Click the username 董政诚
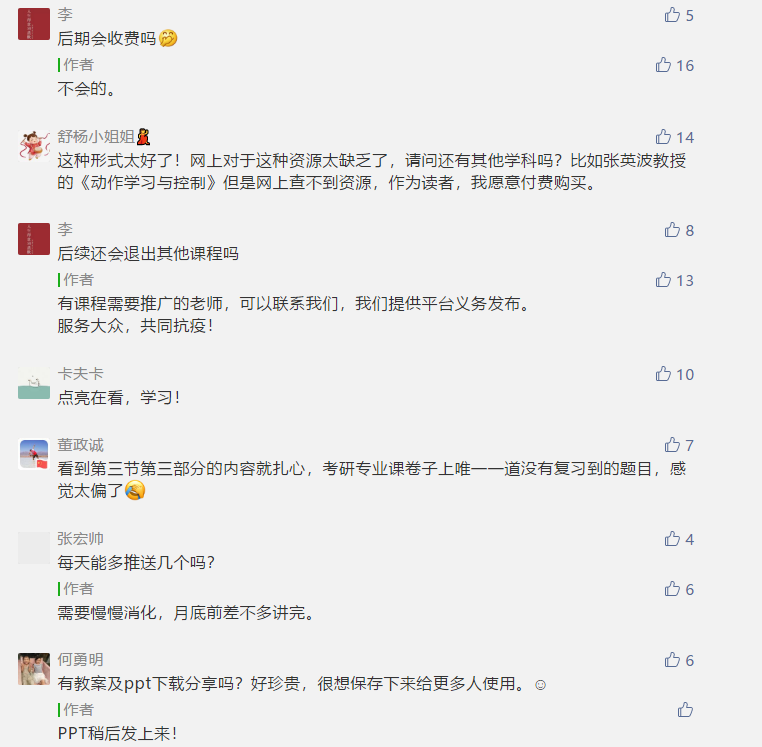Image resolution: width=762 pixels, height=747 pixels. [80, 445]
